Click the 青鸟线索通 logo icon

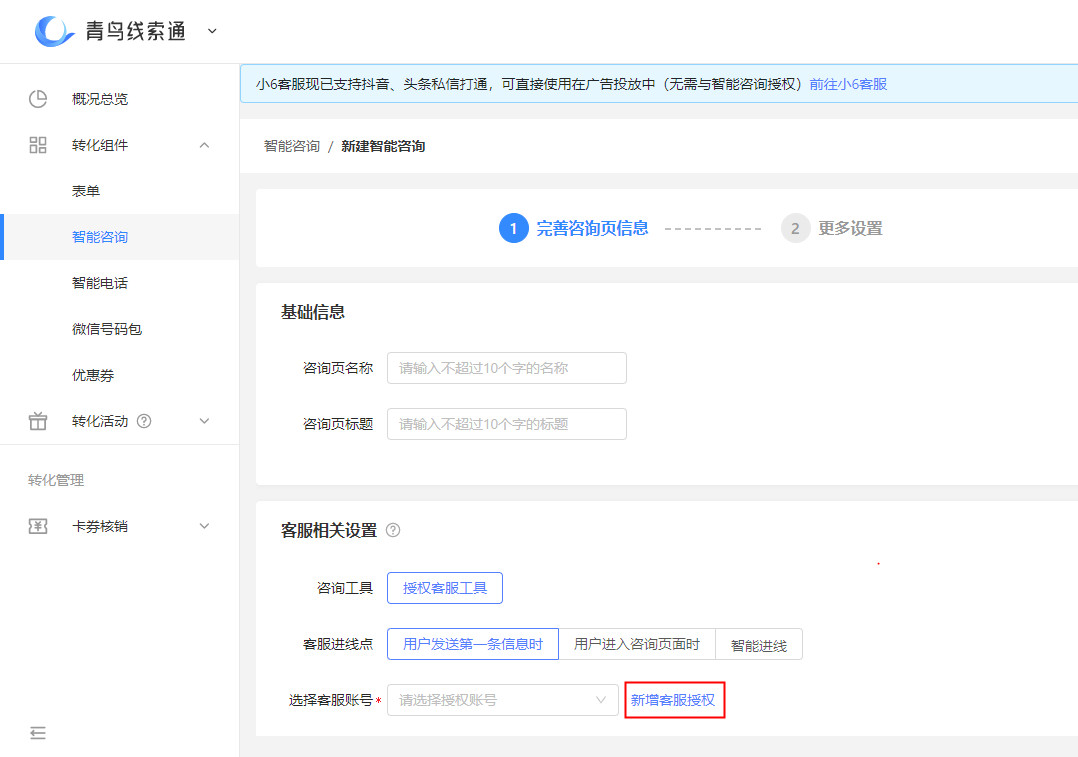tap(55, 30)
